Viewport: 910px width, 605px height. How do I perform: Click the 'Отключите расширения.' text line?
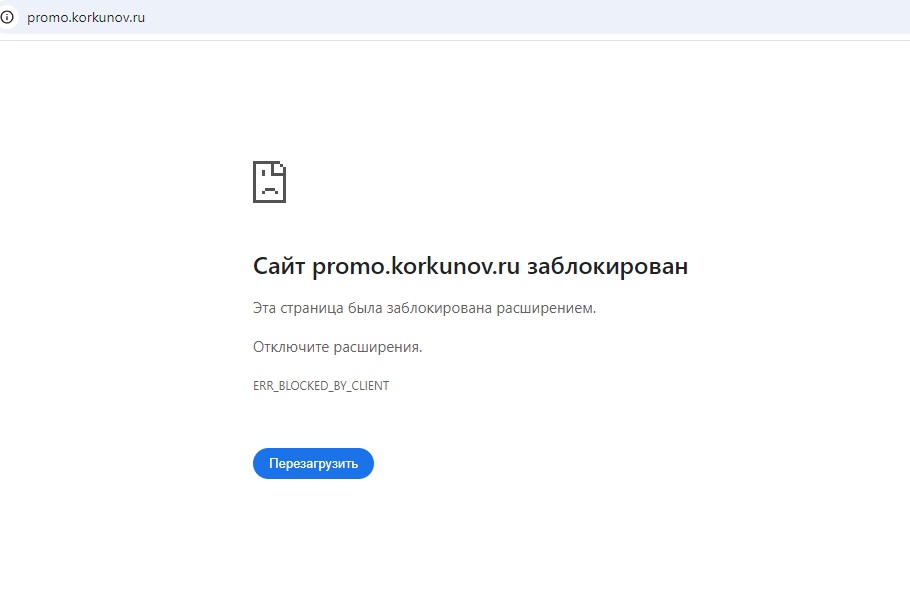coord(337,347)
